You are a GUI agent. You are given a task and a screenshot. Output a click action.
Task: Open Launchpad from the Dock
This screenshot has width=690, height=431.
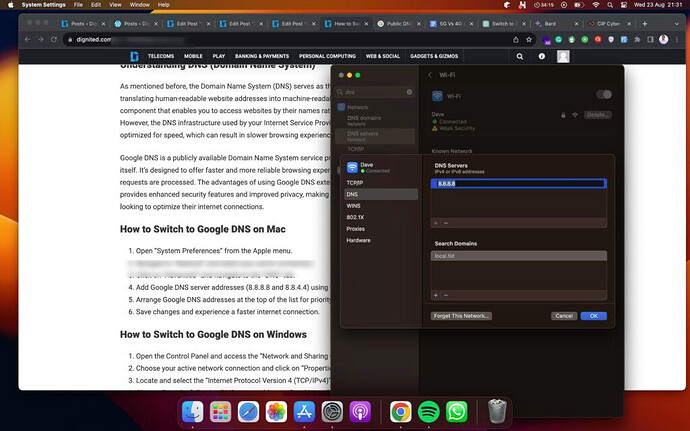click(x=220, y=412)
